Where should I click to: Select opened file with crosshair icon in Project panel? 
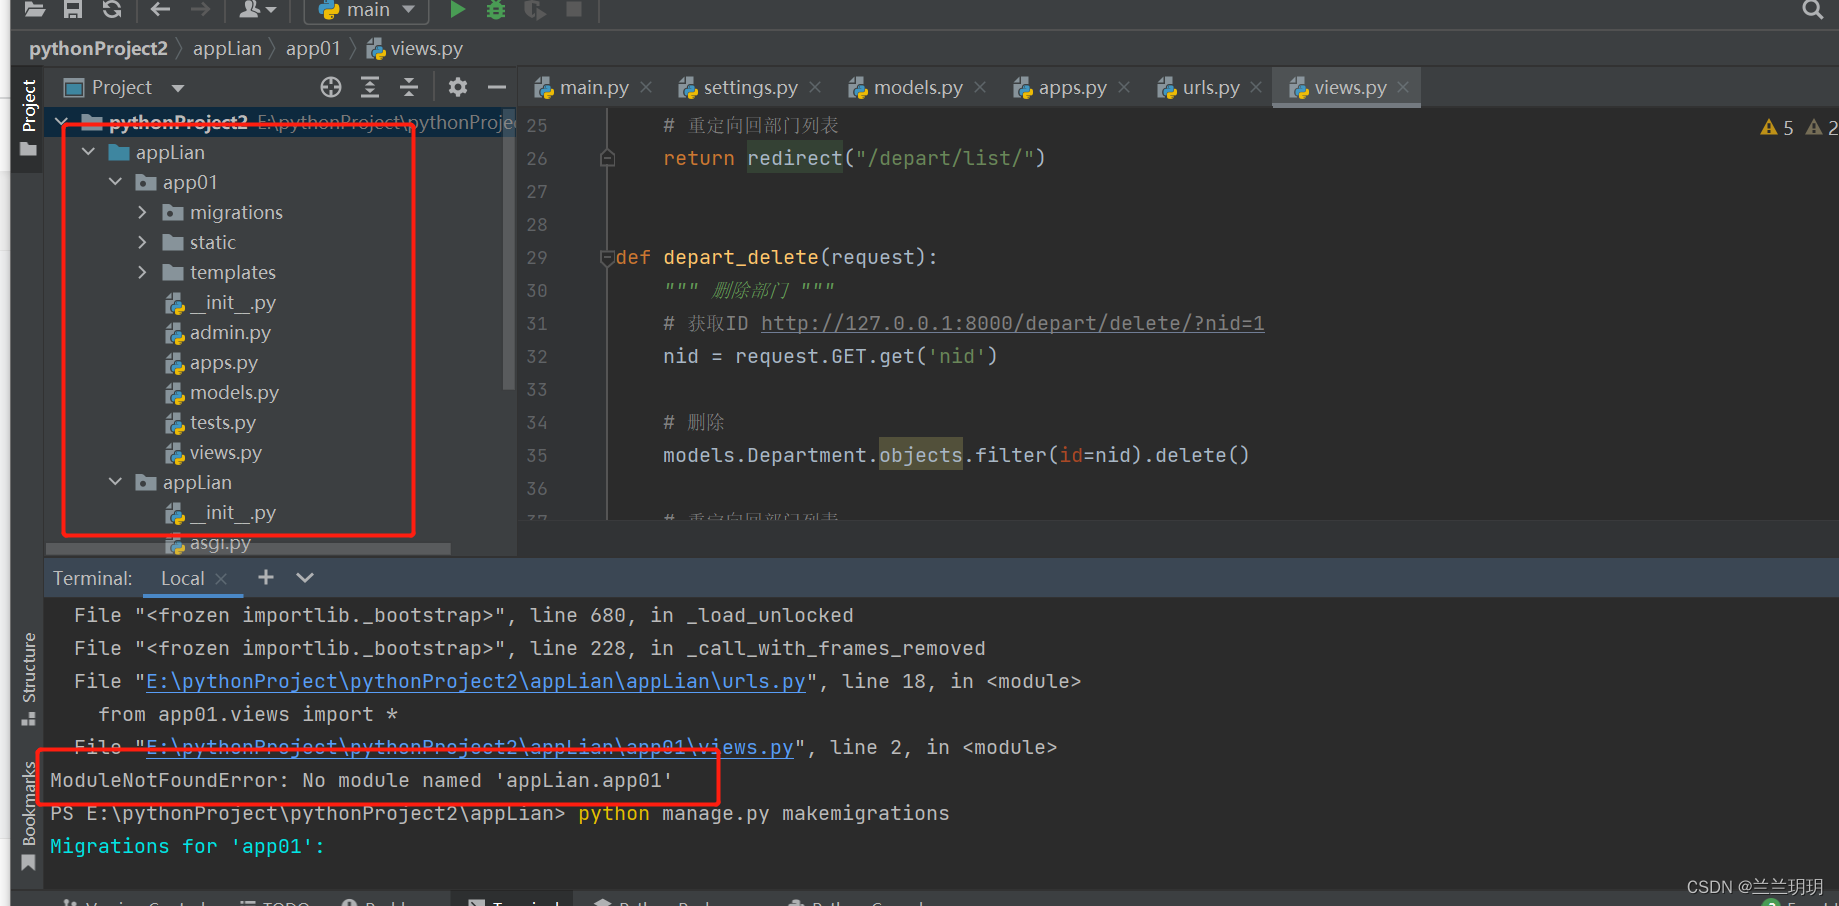(330, 87)
